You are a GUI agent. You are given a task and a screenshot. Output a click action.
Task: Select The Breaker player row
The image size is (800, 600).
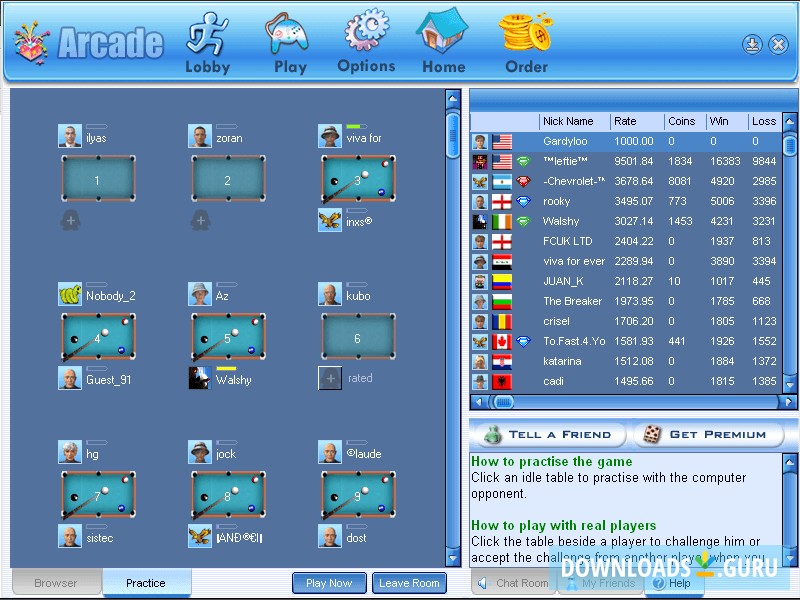pyautogui.click(x=626, y=301)
